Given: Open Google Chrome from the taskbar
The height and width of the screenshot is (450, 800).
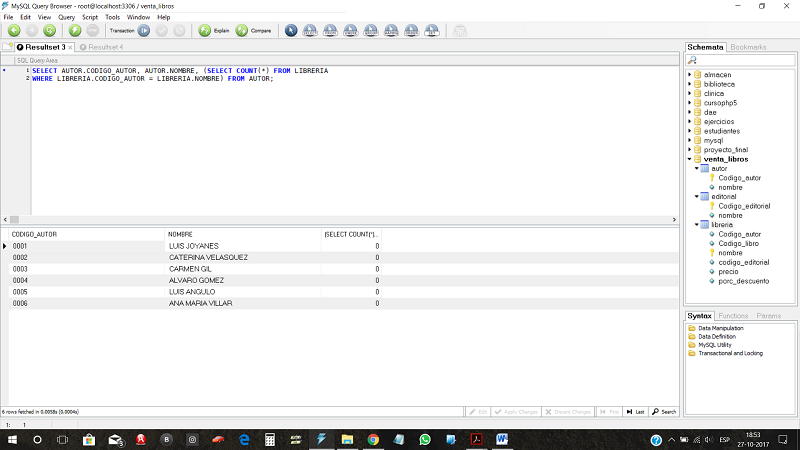Looking at the screenshot, I should (373, 439).
